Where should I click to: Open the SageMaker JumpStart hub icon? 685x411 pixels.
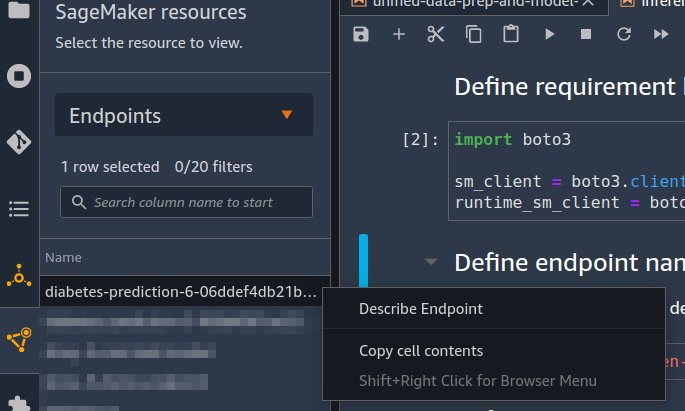tap(19, 276)
